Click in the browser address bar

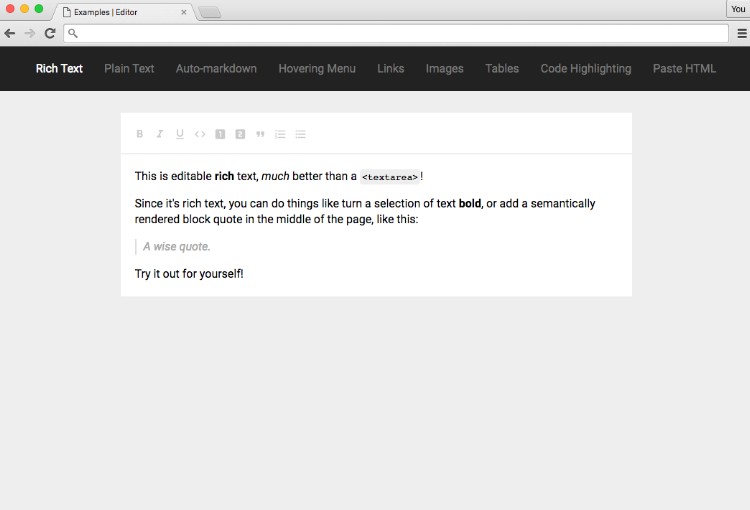pyautogui.click(x=400, y=33)
